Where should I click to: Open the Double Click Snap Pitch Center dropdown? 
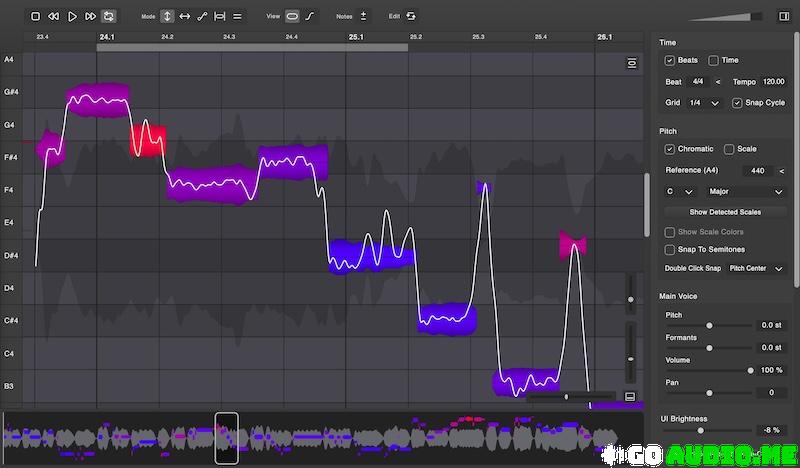click(757, 268)
